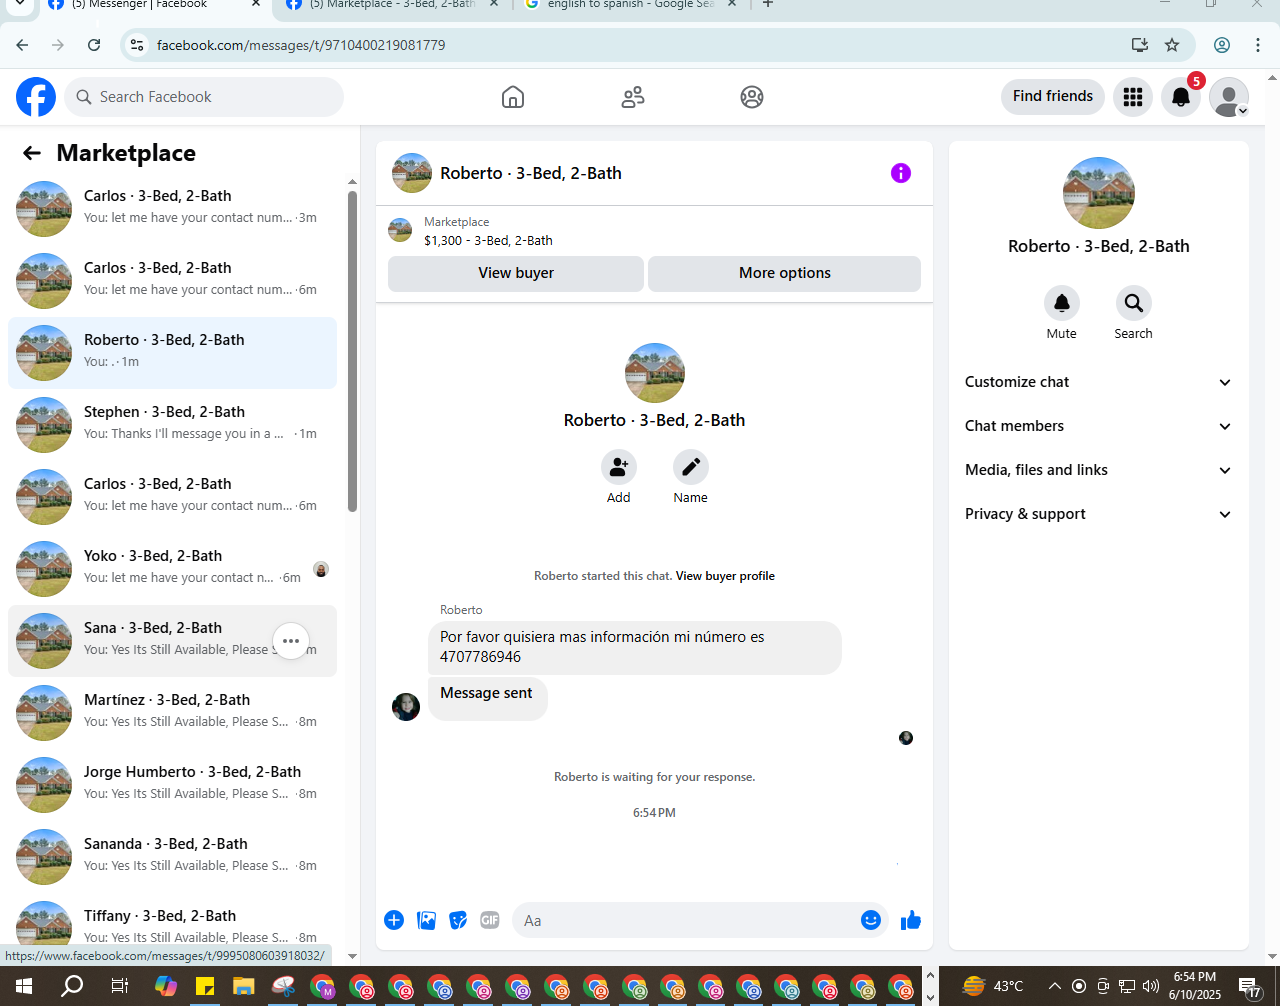Open Sananda's 3-Bed, 2-Bath chat
Image resolution: width=1280 pixels, height=1006 pixels.
pyautogui.click(x=172, y=857)
